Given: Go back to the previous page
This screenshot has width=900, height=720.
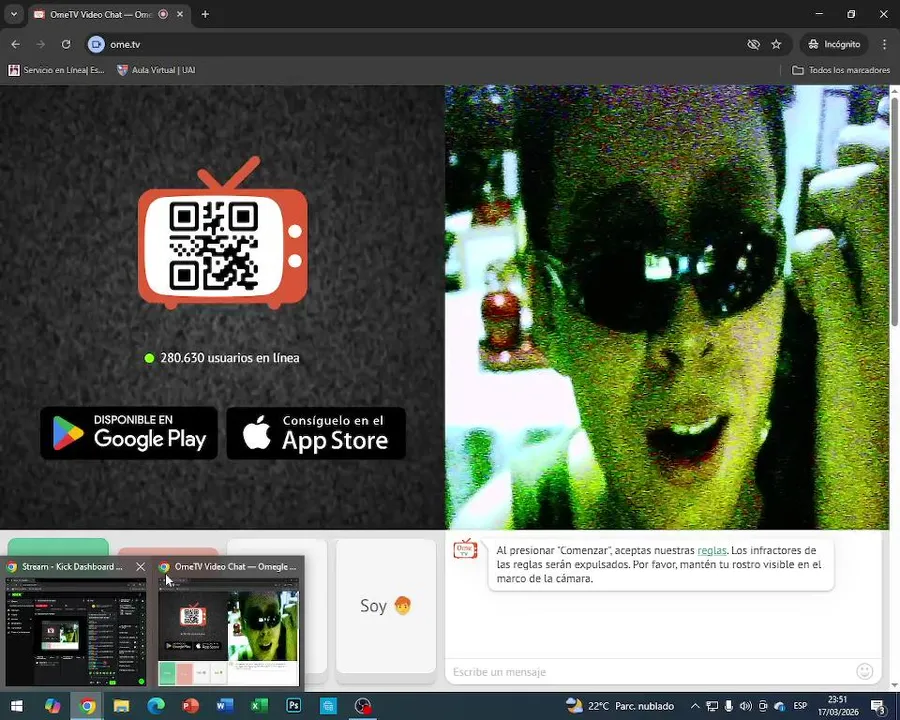Looking at the screenshot, I should pyautogui.click(x=15, y=44).
